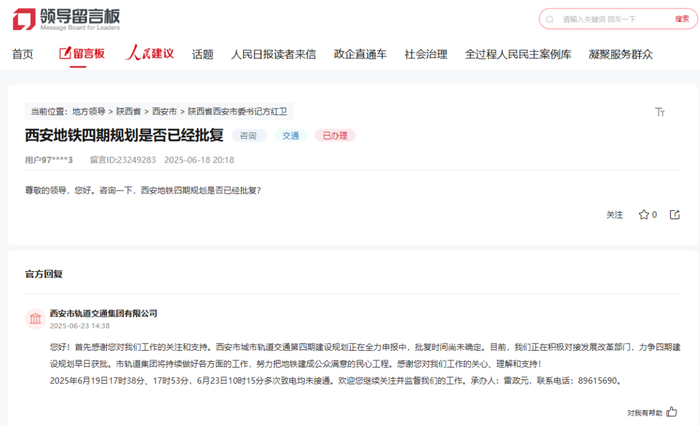
Task: Click the red 搜索 button
Action: 682,19
